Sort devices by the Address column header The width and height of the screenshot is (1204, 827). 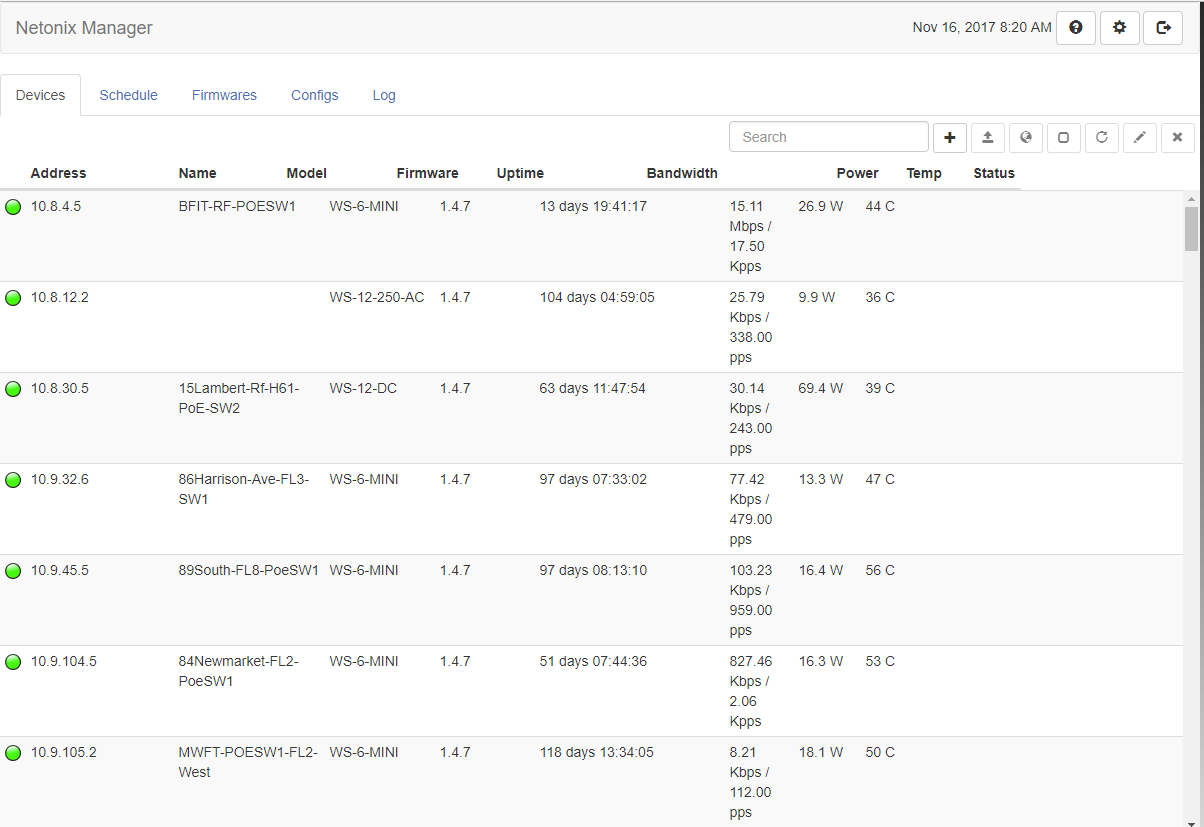(58, 173)
